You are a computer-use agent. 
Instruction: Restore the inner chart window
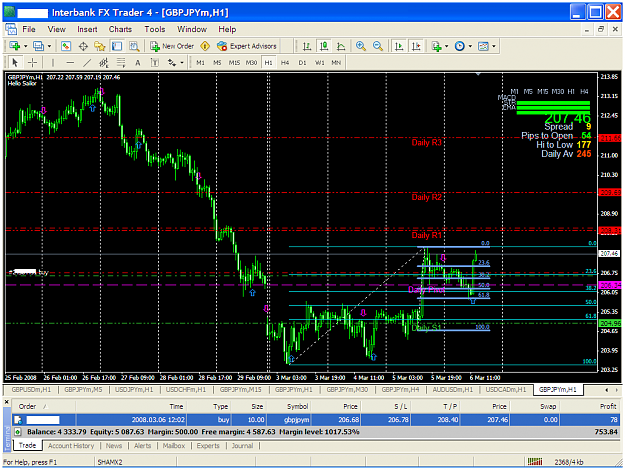pyautogui.click(x=601, y=29)
